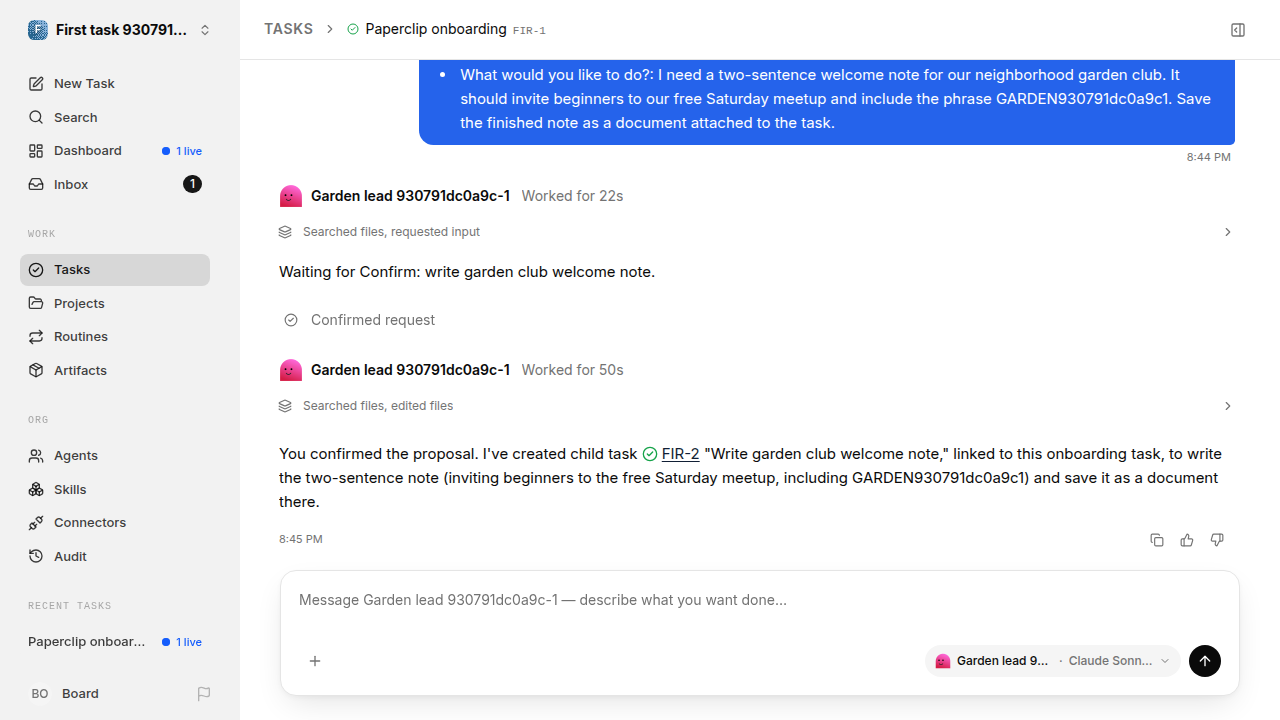Screen dimensions: 1280x720
Task: Click the Projects folder icon
Action: (36, 303)
